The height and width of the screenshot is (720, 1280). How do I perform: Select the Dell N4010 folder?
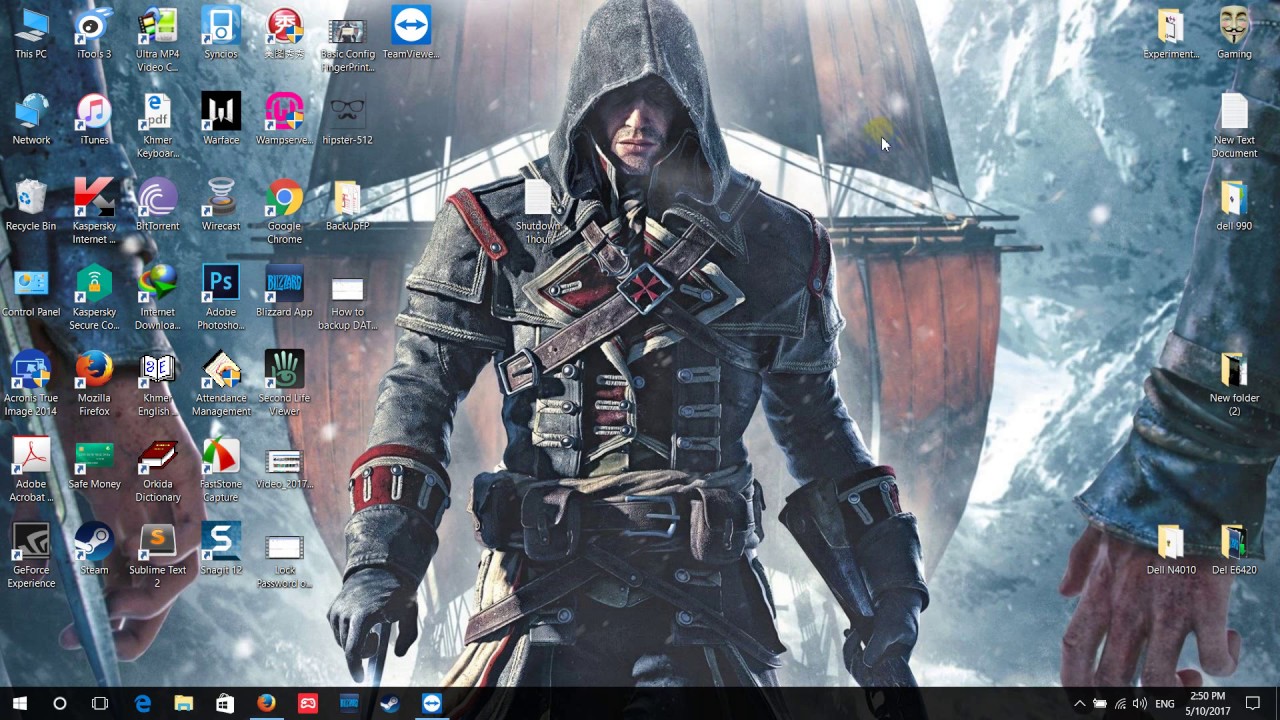pyautogui.click(x=1170, y=549)
